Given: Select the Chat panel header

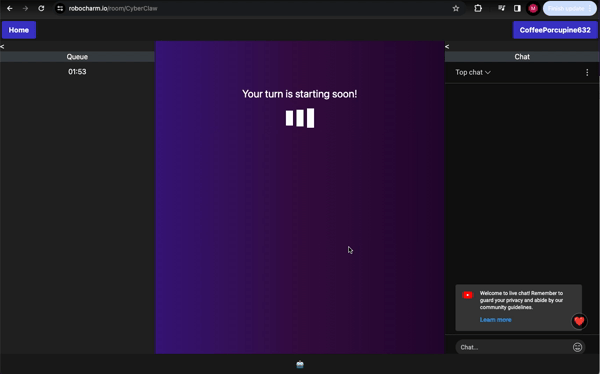Looking at the screenshot, I should click(x=522, y=57).
